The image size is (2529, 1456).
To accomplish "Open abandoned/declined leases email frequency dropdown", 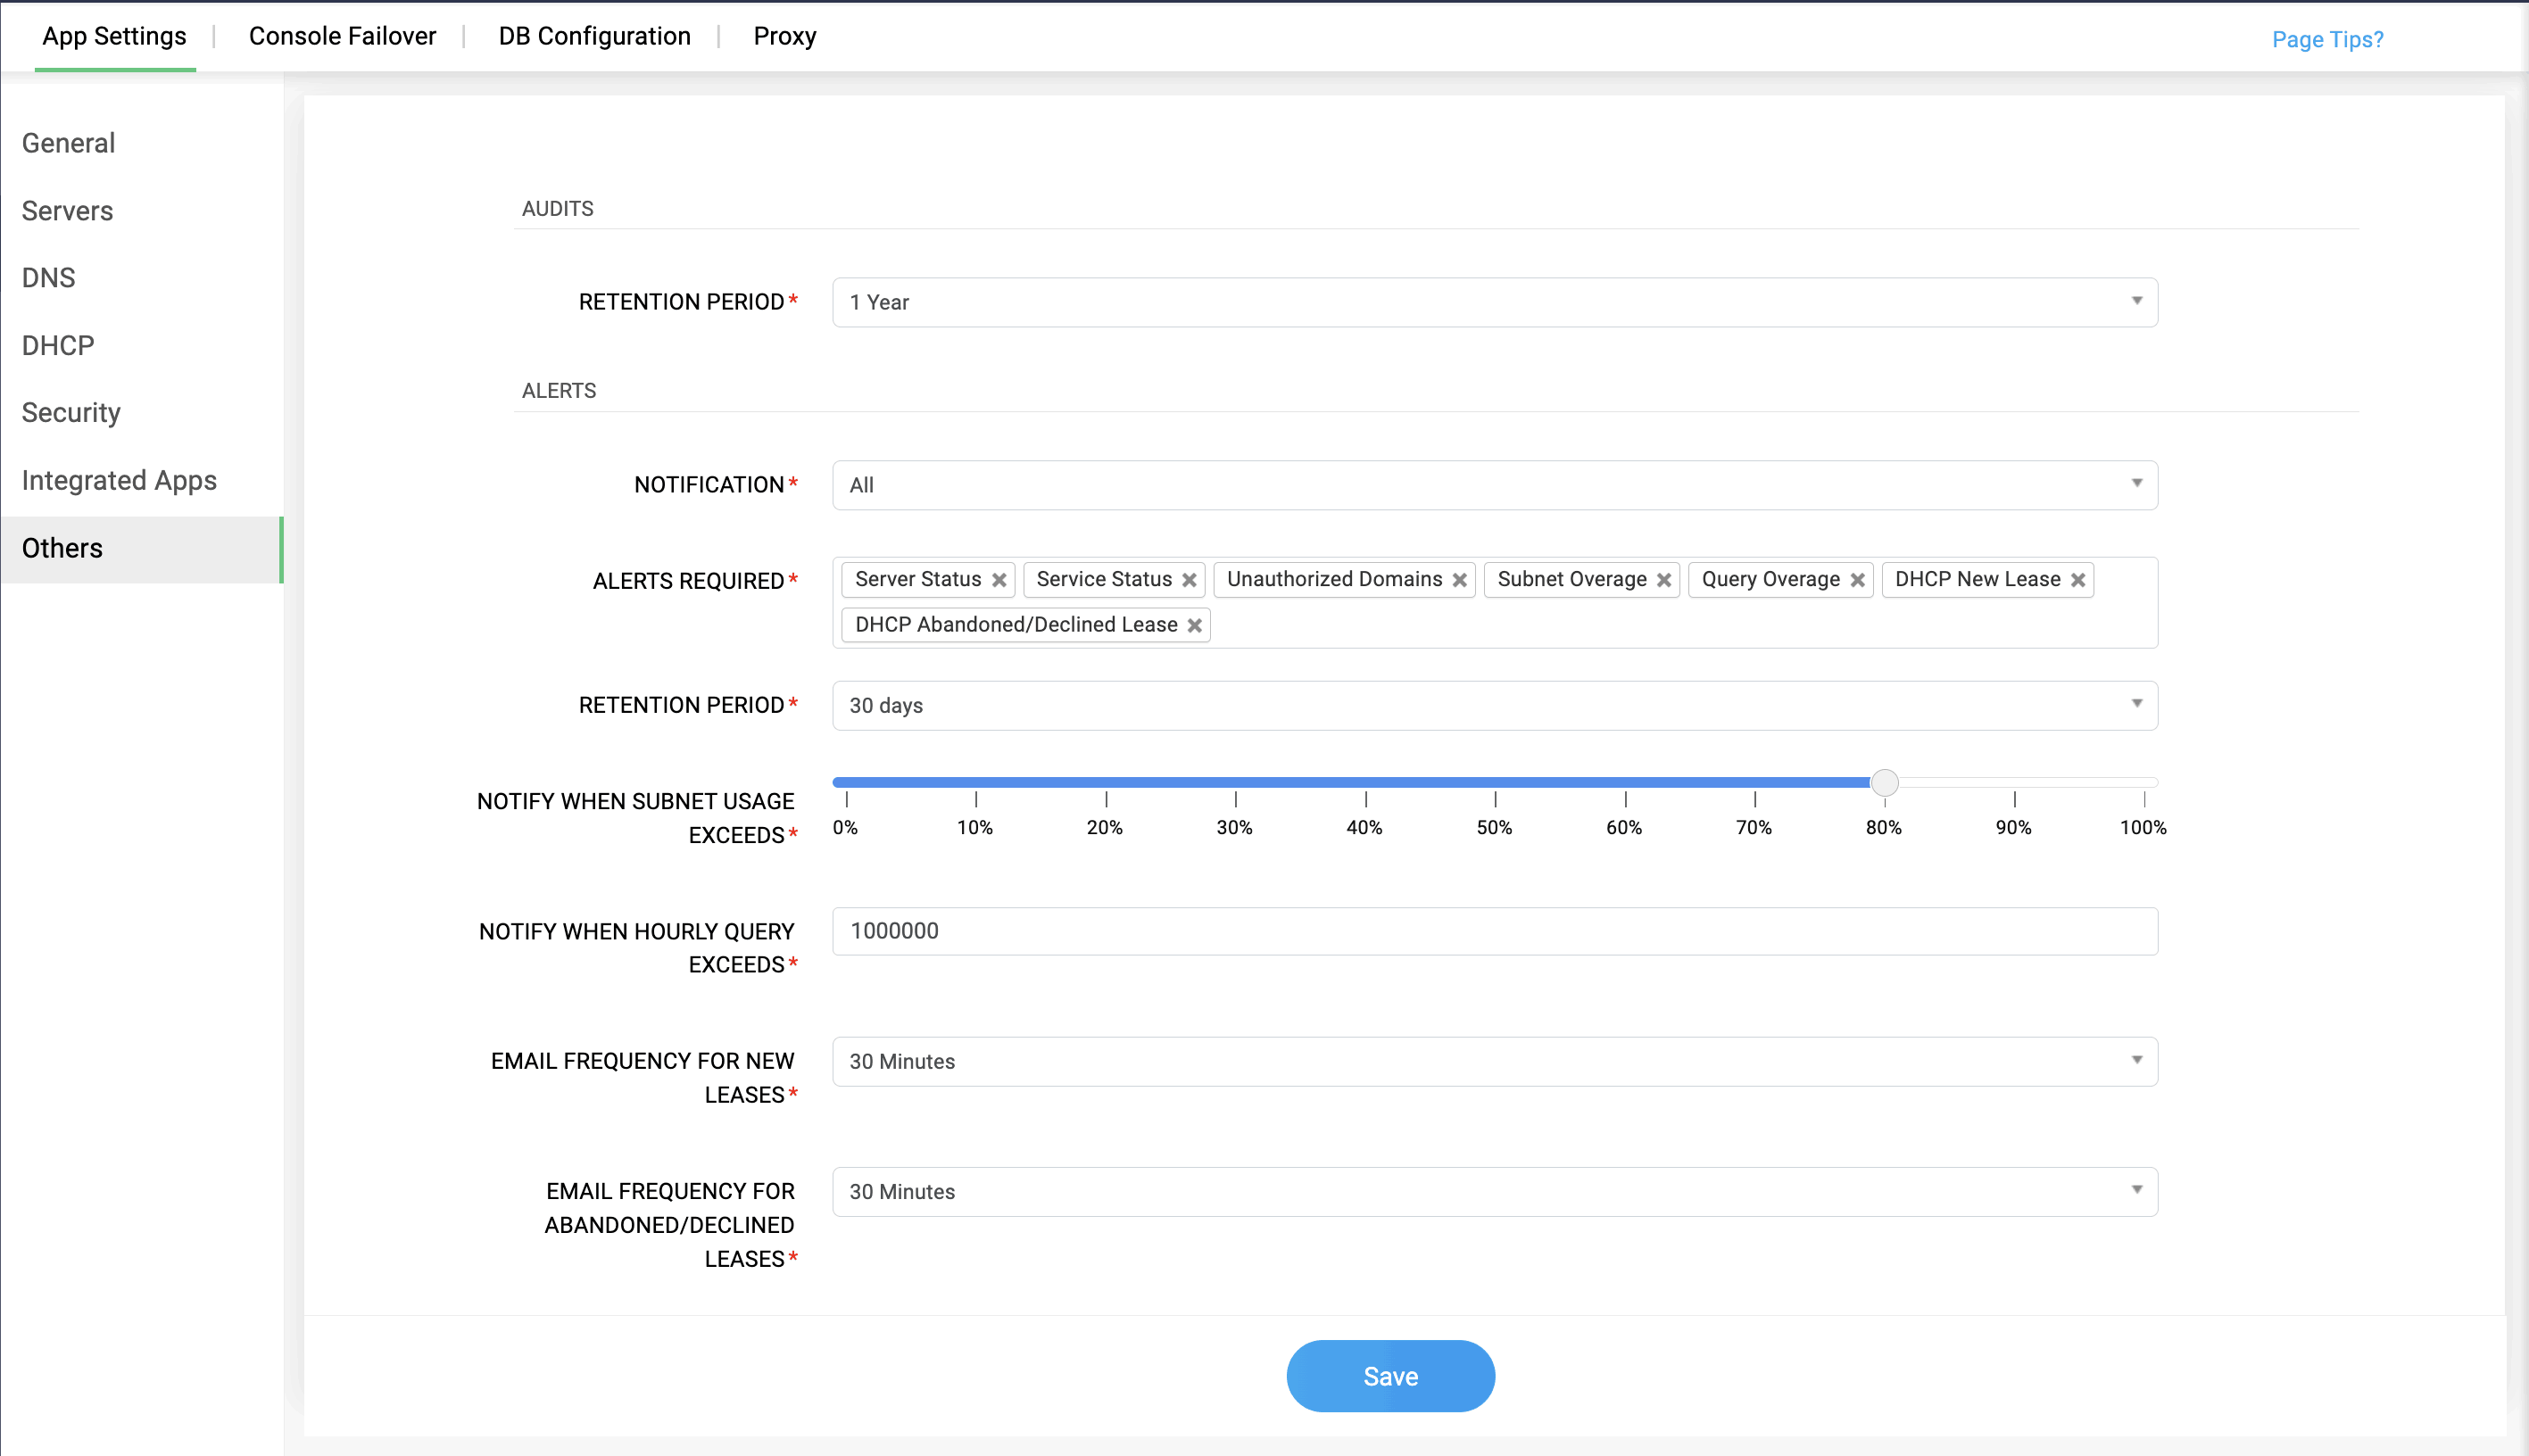I will [1494, 1191].
